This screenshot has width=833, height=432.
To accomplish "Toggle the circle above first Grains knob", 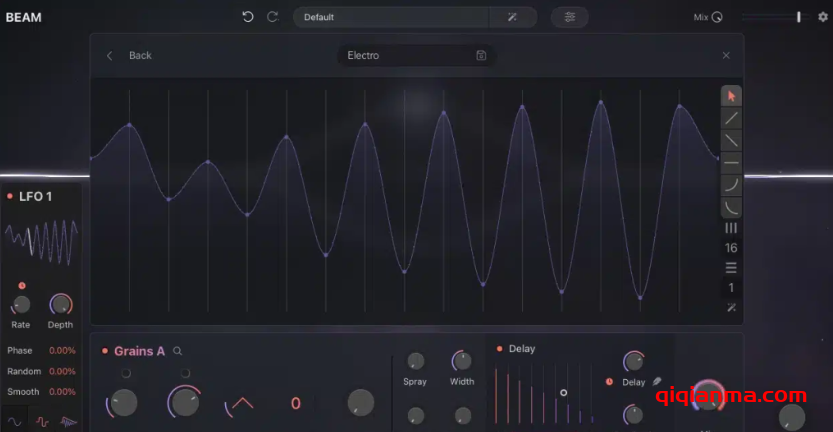I will tap(126, 373).
